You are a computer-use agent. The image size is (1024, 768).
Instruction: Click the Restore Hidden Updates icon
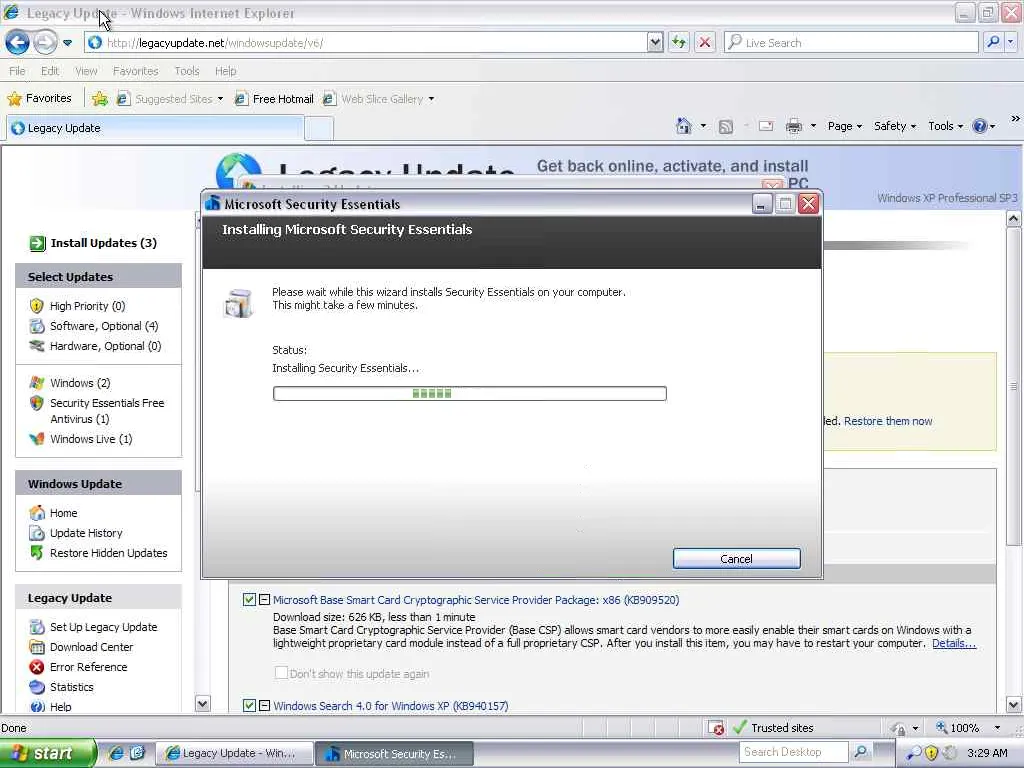pyautogui.click(x=37, y=552)
